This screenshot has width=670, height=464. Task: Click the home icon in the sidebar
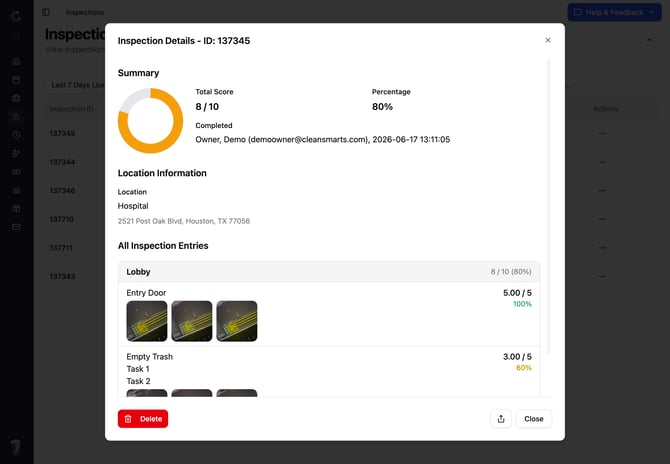click(x=16, y=61)
